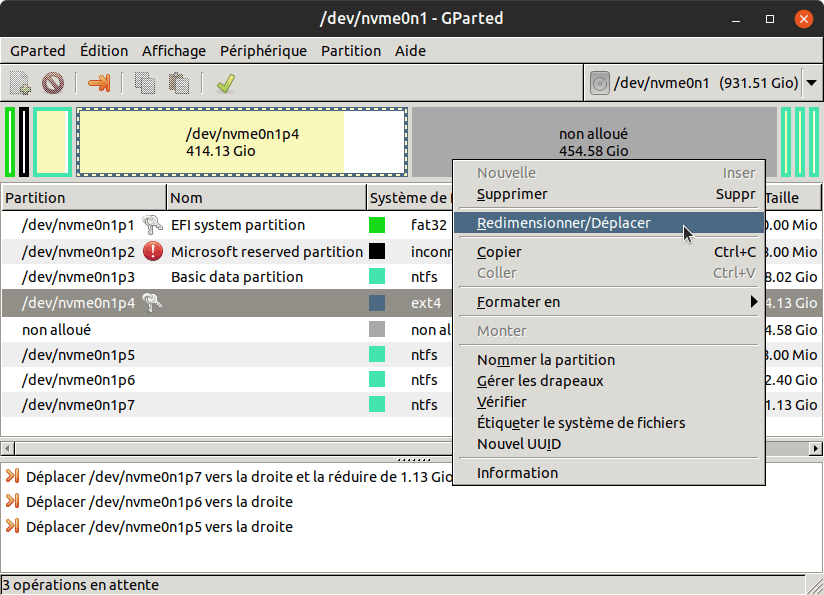Select Supprimer in the context menu

[512, 194]
